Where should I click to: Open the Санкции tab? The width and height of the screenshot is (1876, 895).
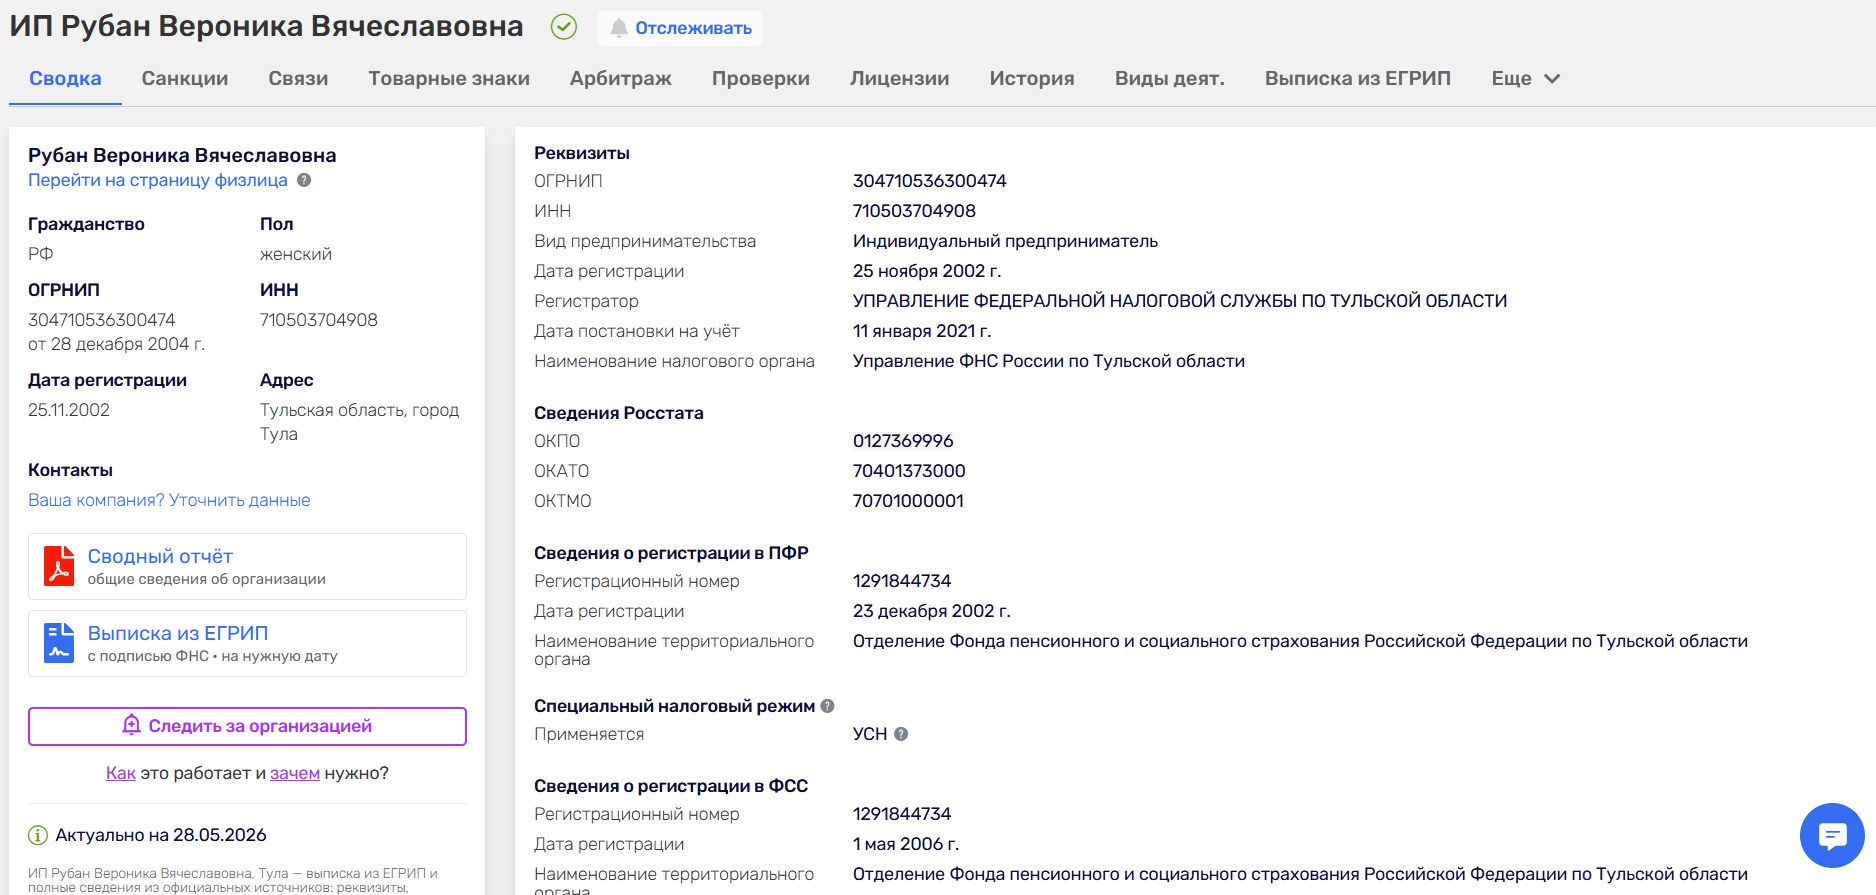tap(185, 78)
